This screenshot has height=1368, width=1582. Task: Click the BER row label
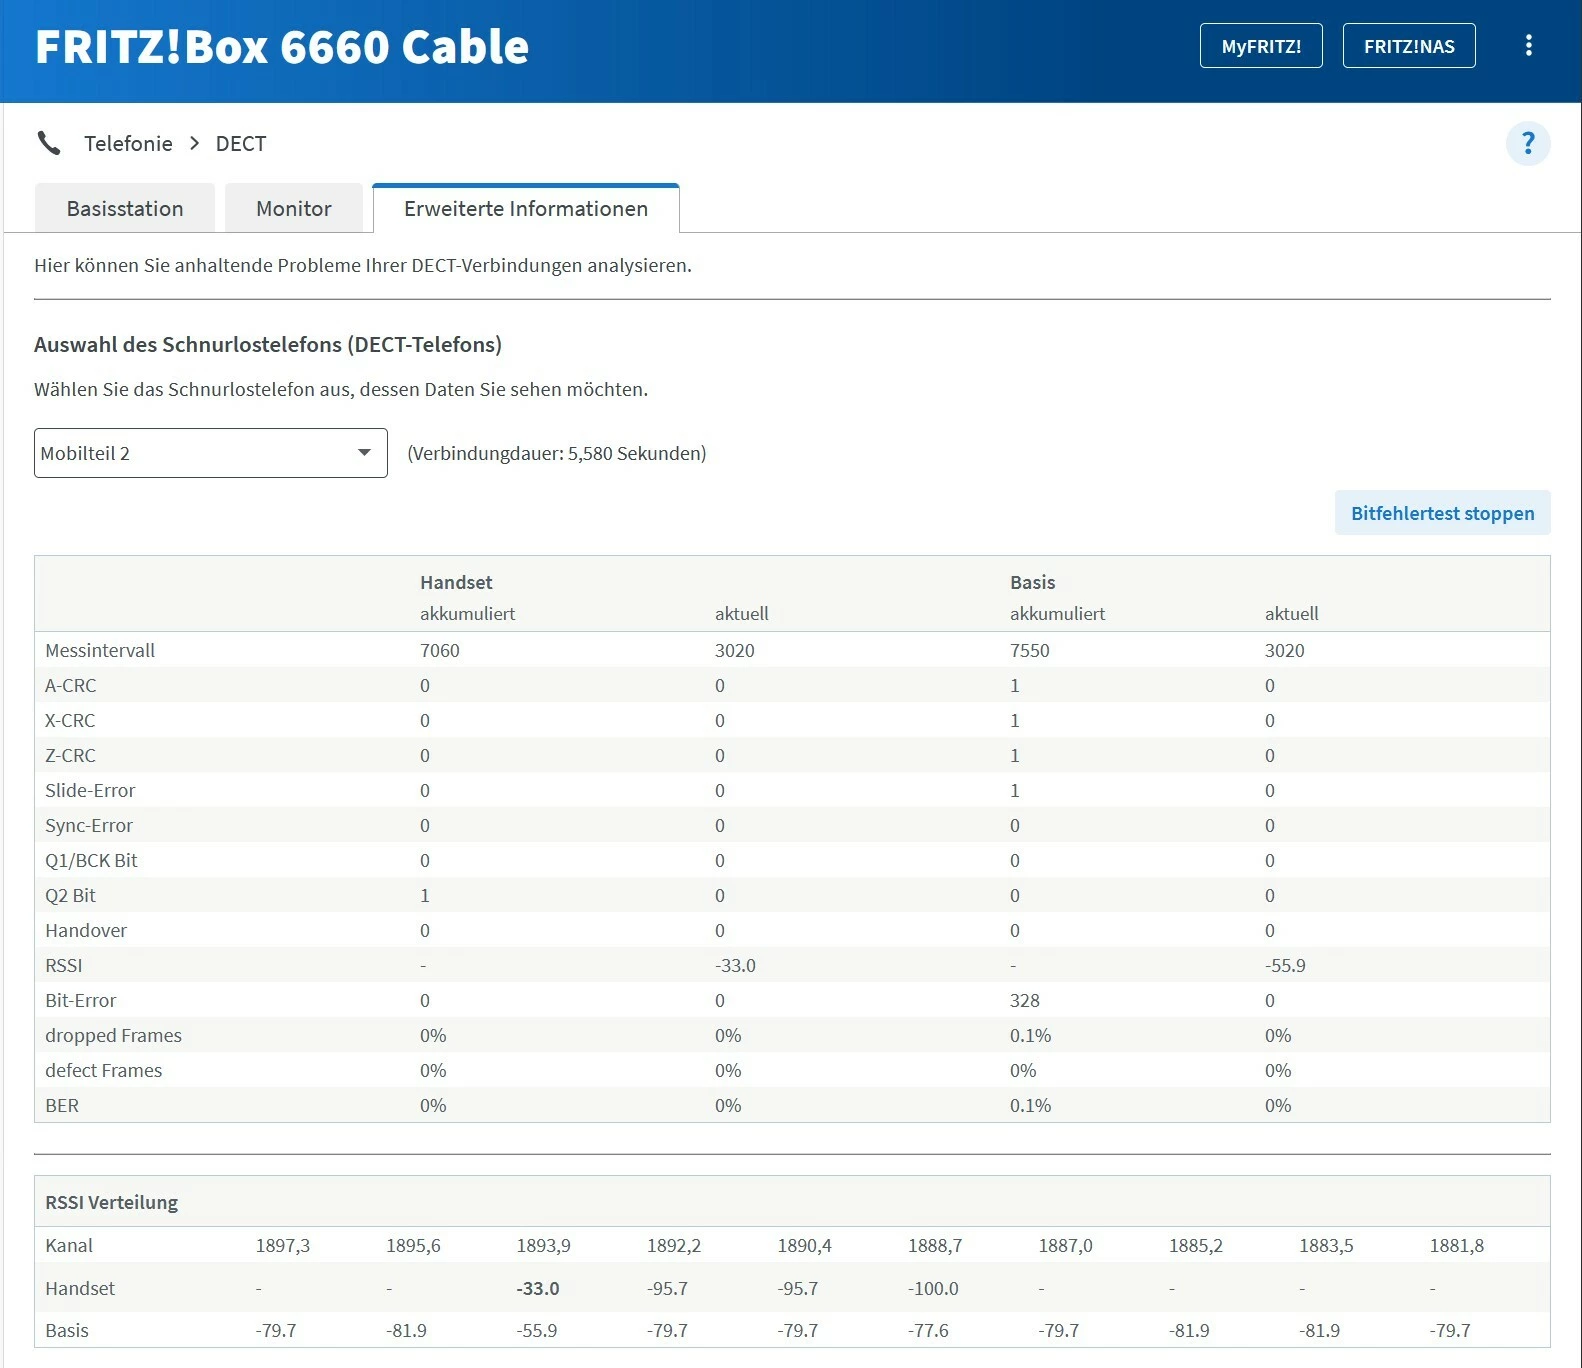click(62, 1105)
